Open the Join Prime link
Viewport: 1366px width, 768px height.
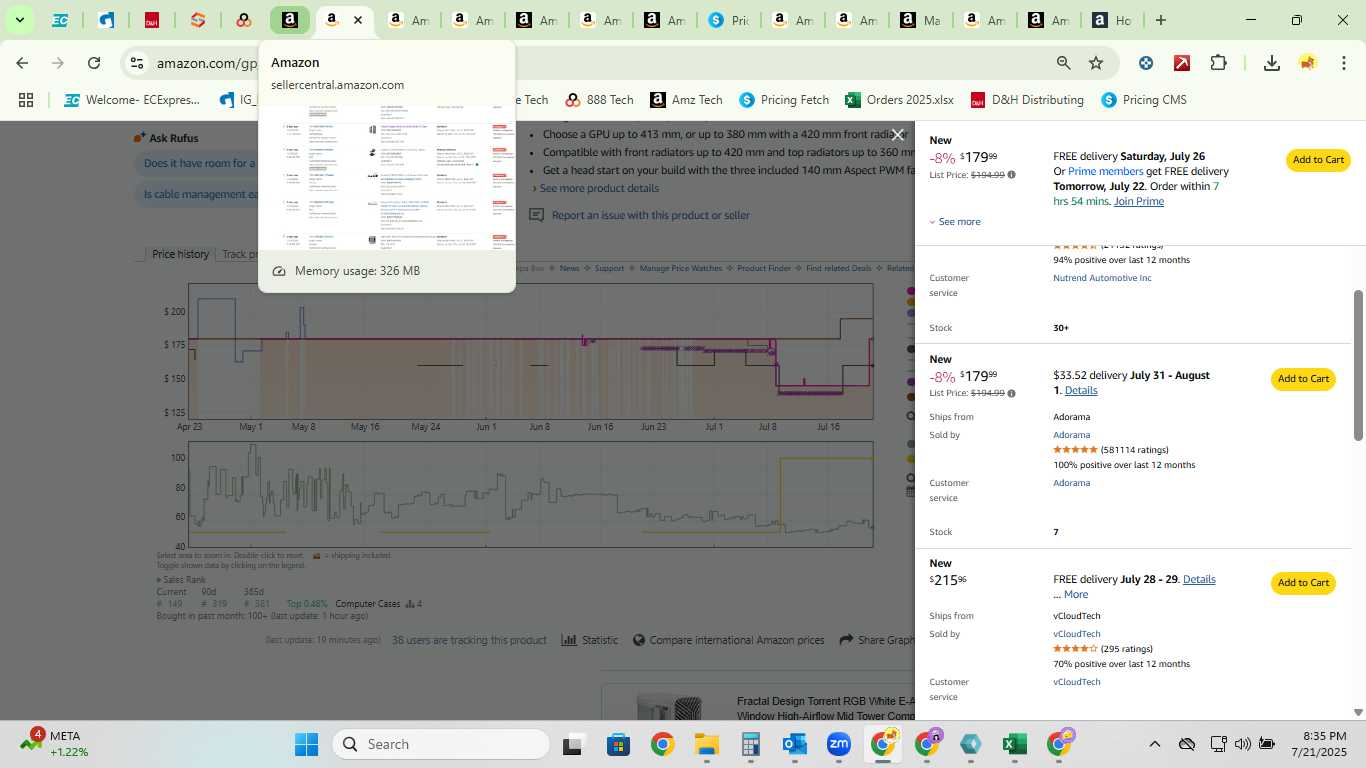point(1139,201)
